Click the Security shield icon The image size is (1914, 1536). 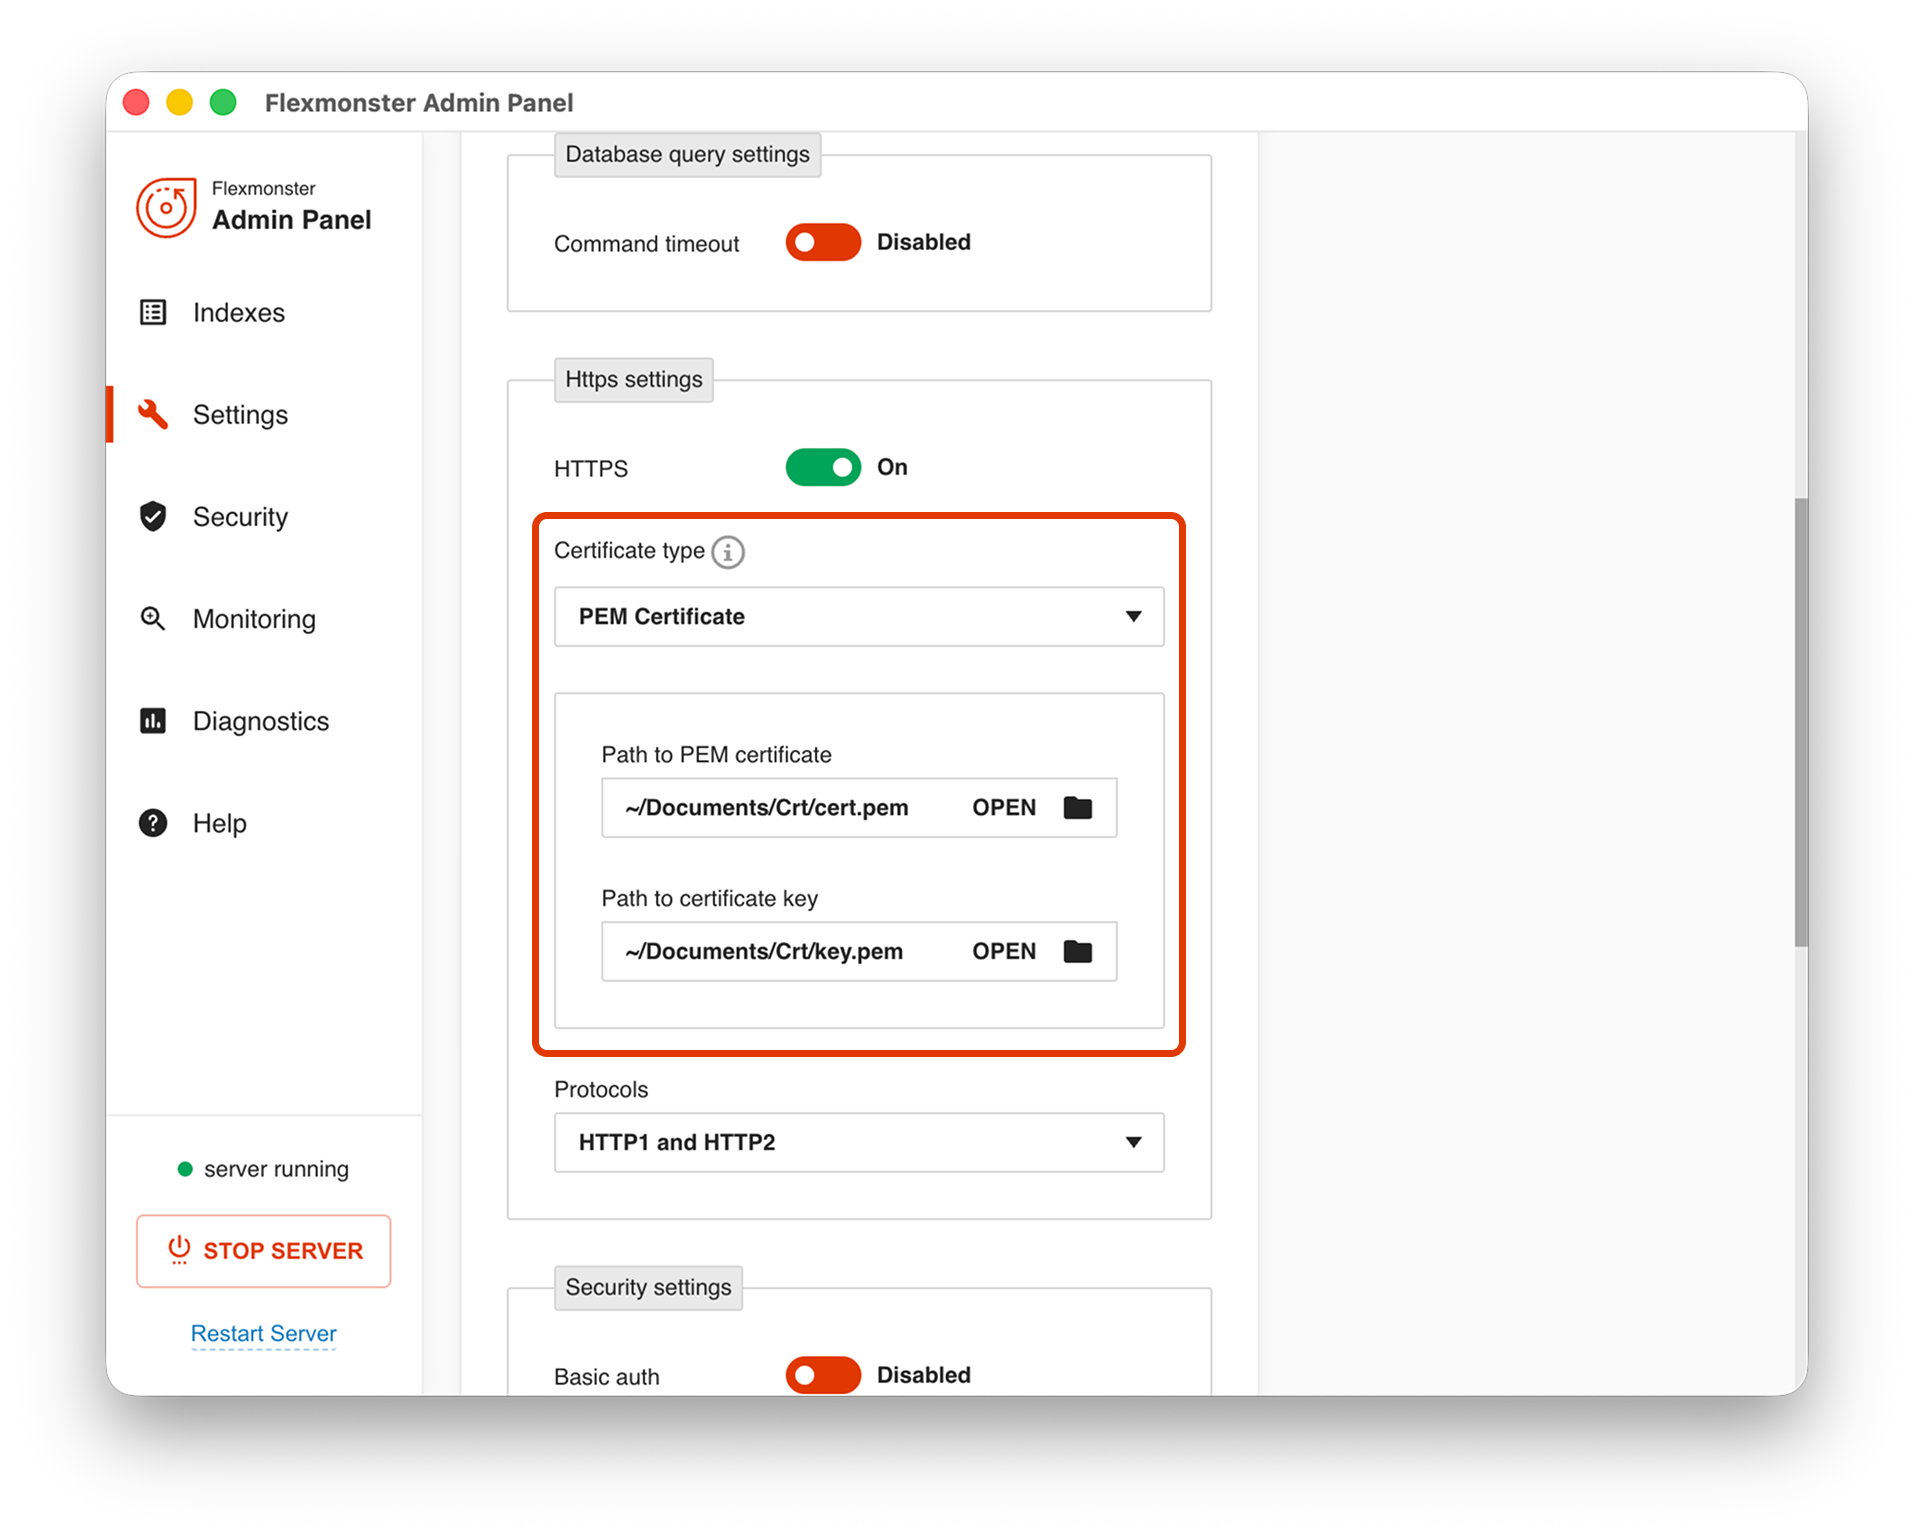(153, 516)
